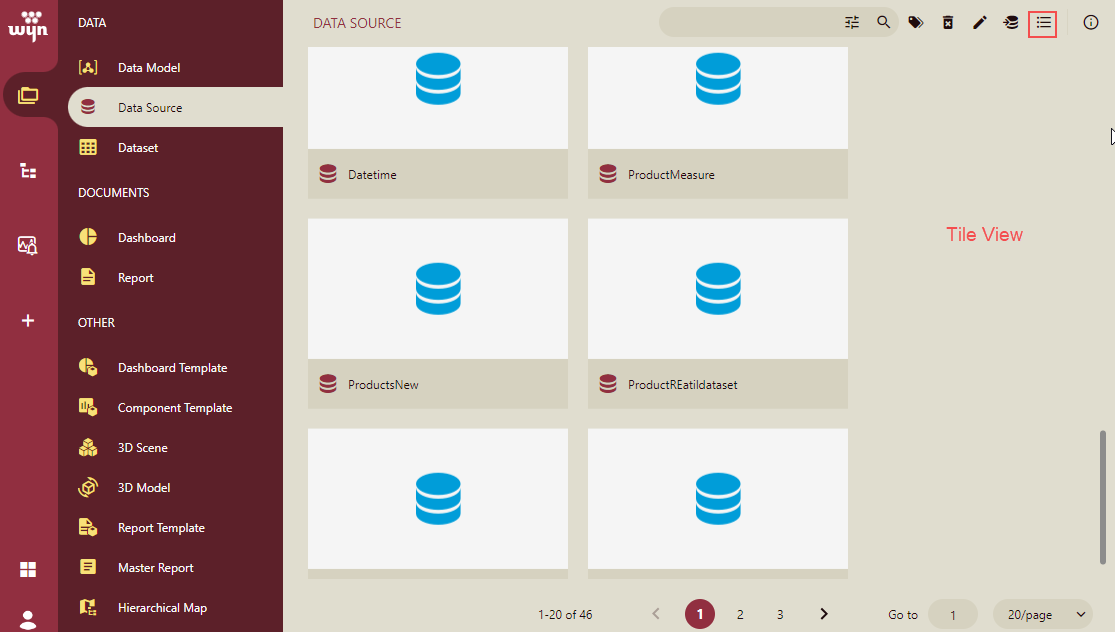Click the pencil edit icon
1115x632 pixels.
click(x=980, y=22)
